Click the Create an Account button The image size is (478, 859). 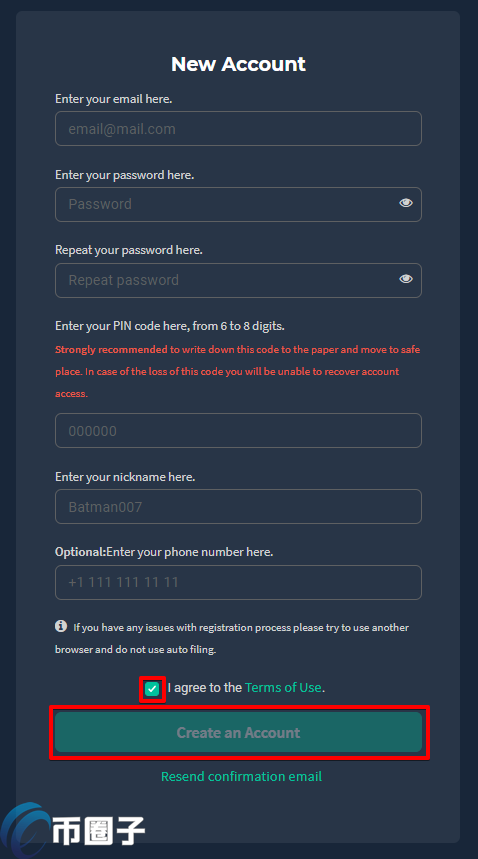(x=239, y=732)
